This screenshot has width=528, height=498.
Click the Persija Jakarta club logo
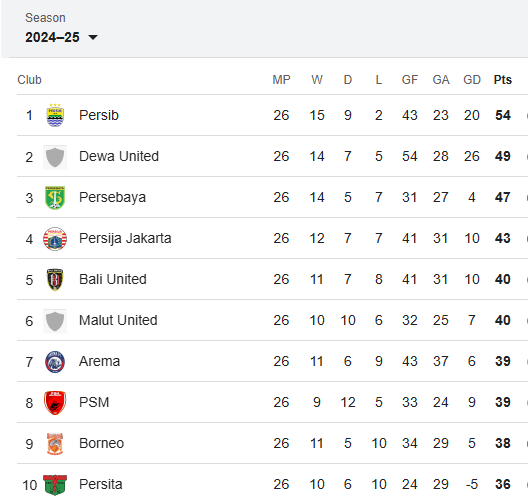[x=55, y=239]
